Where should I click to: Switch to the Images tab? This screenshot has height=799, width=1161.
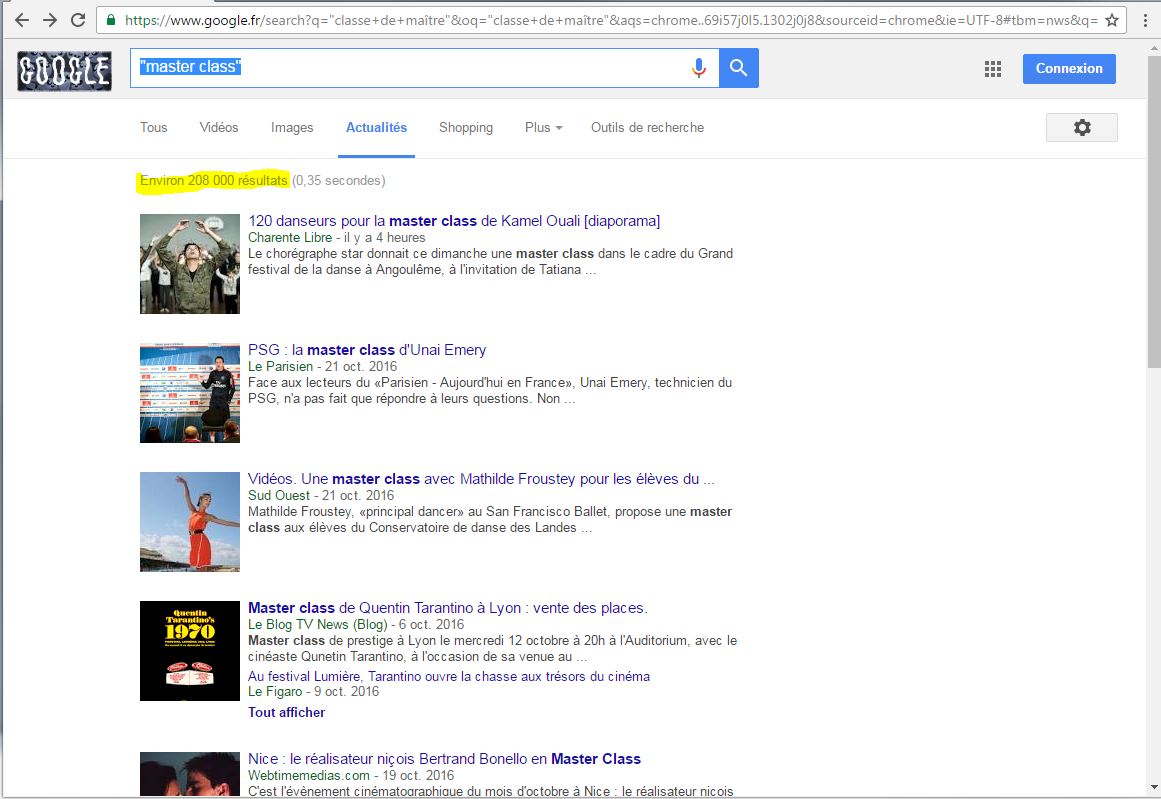[292, 128]
